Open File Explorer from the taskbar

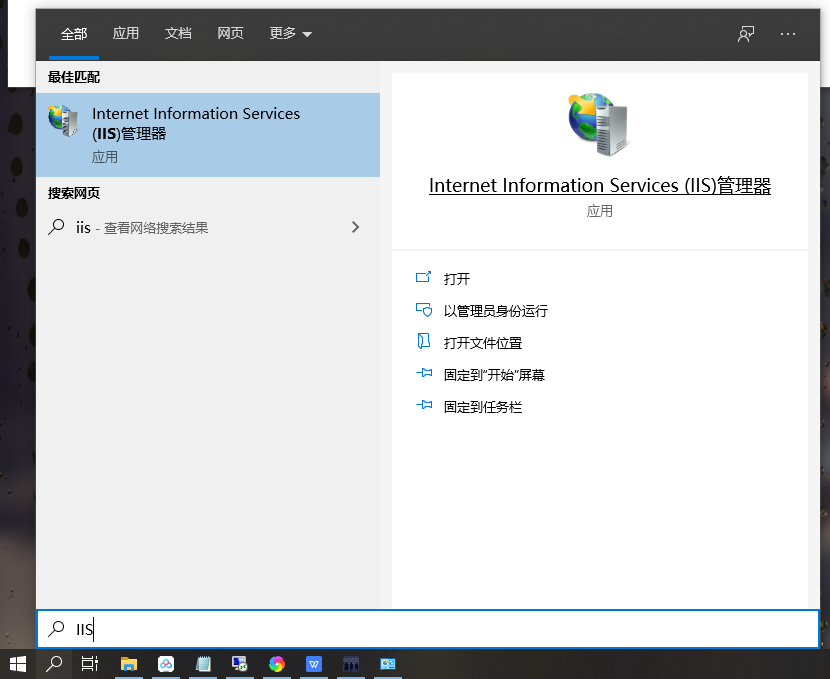click(129, 664)
